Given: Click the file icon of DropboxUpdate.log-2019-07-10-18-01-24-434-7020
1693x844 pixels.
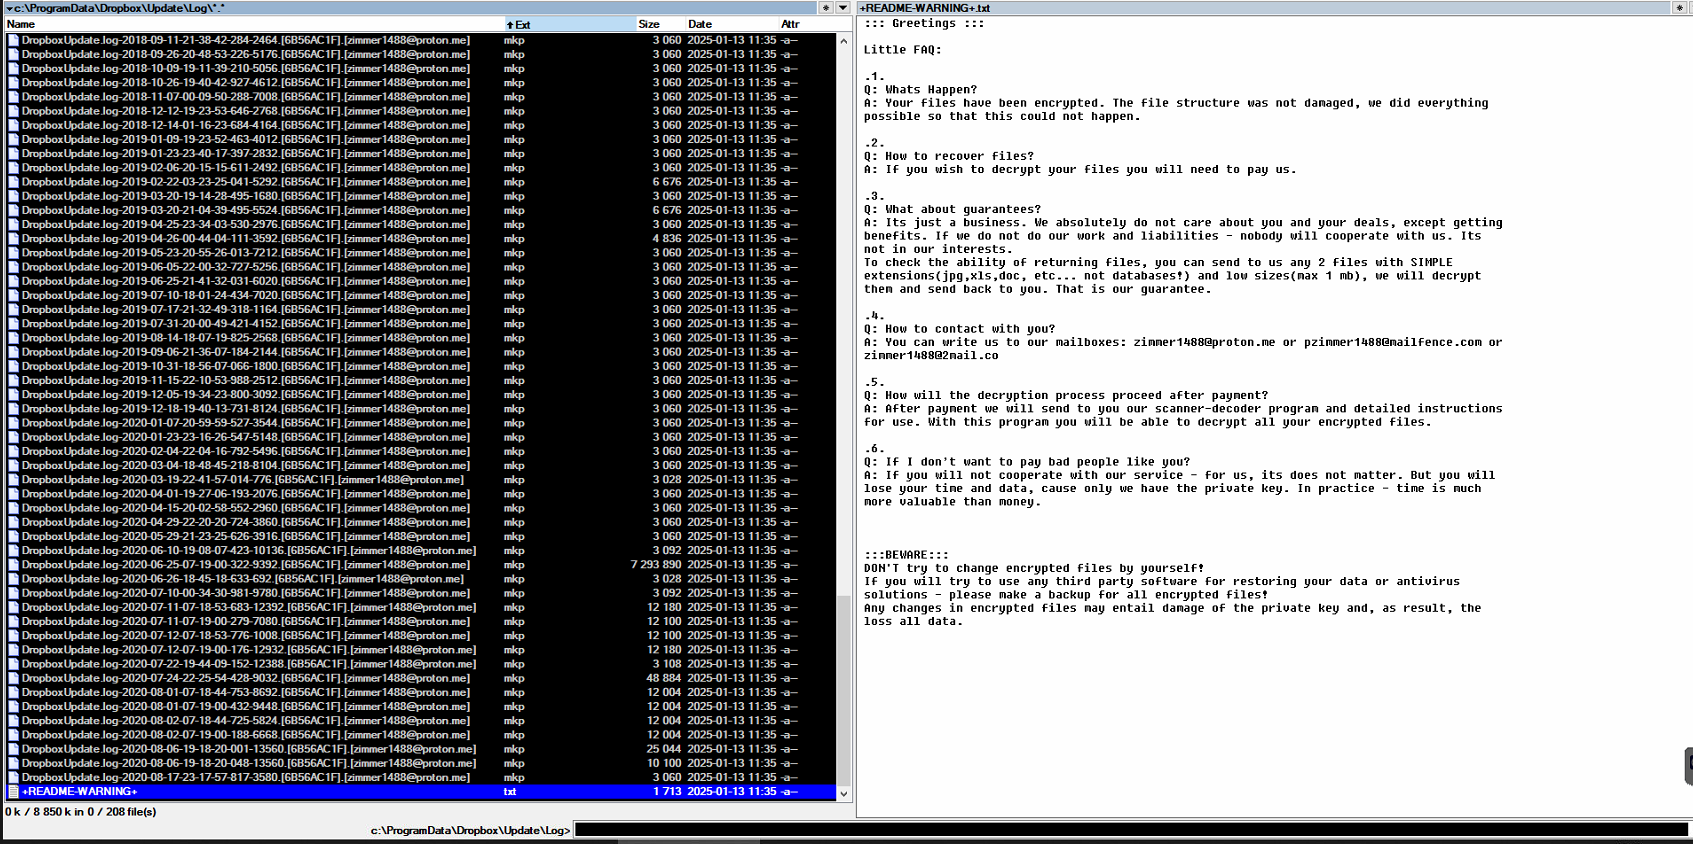Looking at the screenshot, I should (x=13, y=296).
